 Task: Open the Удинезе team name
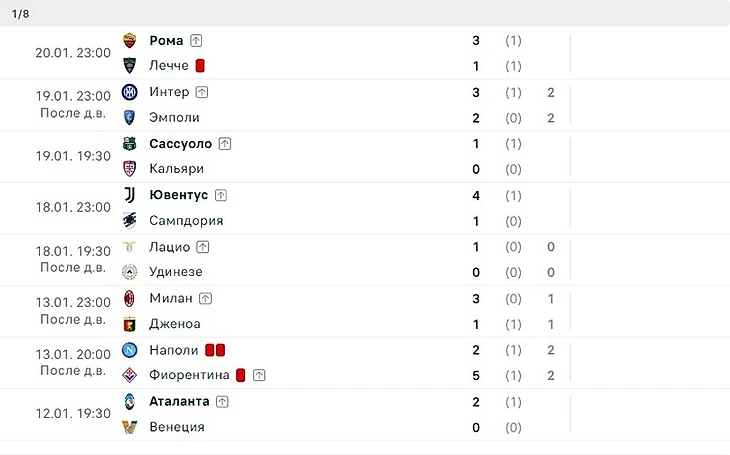(176, 272)
